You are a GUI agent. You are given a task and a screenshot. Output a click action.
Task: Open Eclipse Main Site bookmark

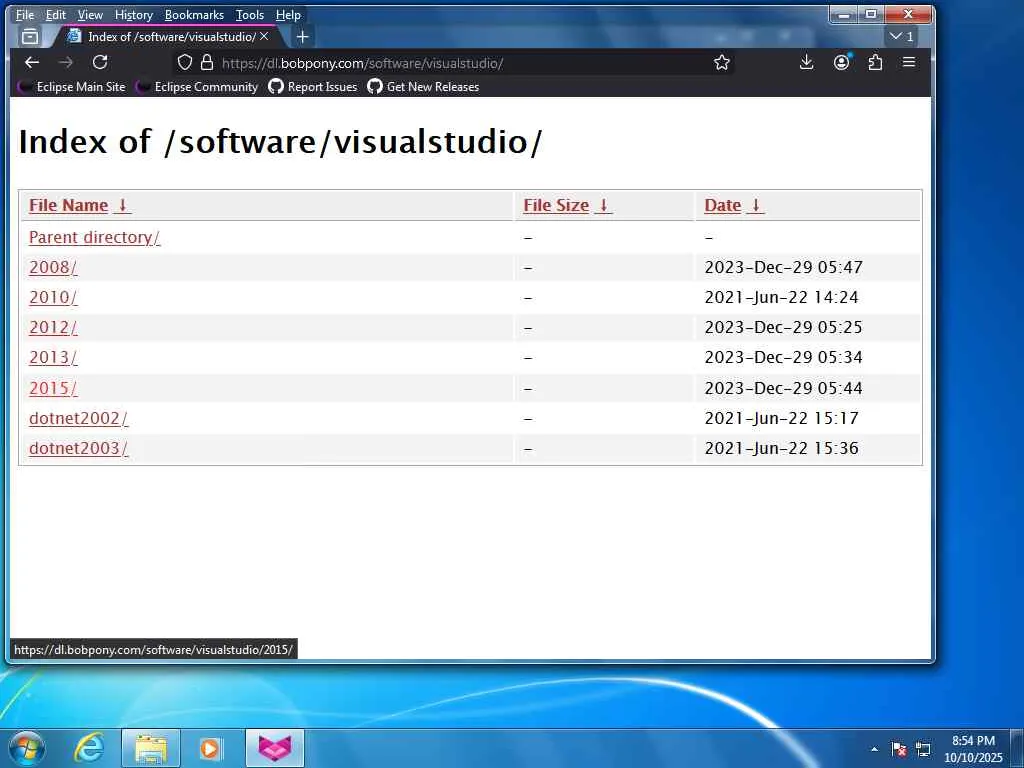click(x=72, y=87)
